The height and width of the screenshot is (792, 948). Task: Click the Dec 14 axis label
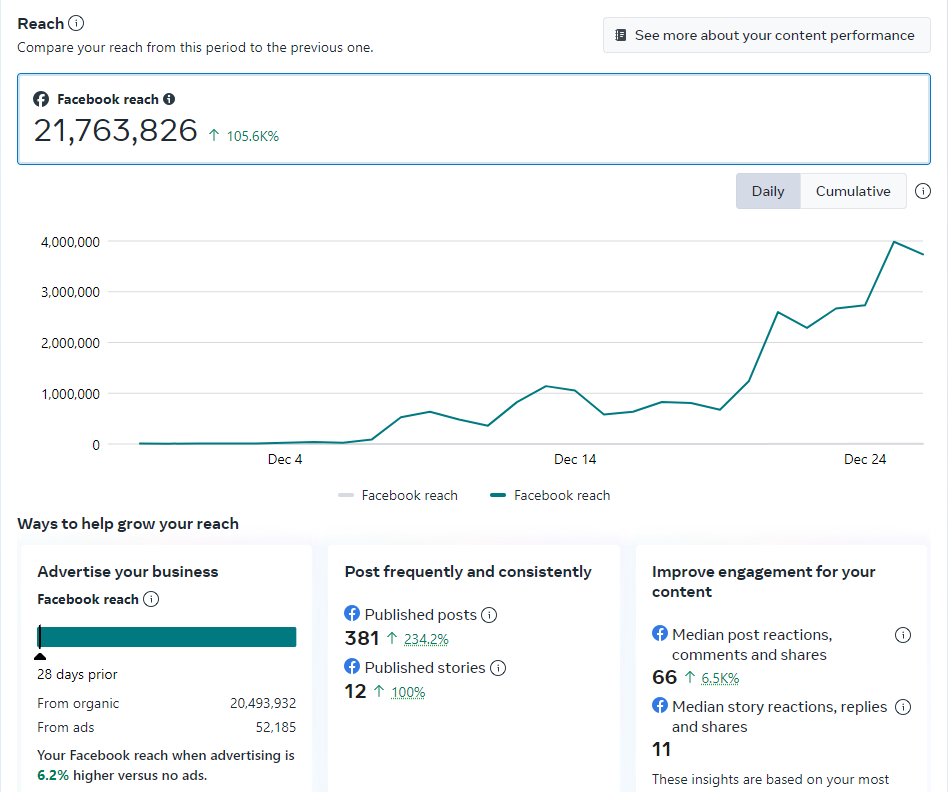point(575,459)
